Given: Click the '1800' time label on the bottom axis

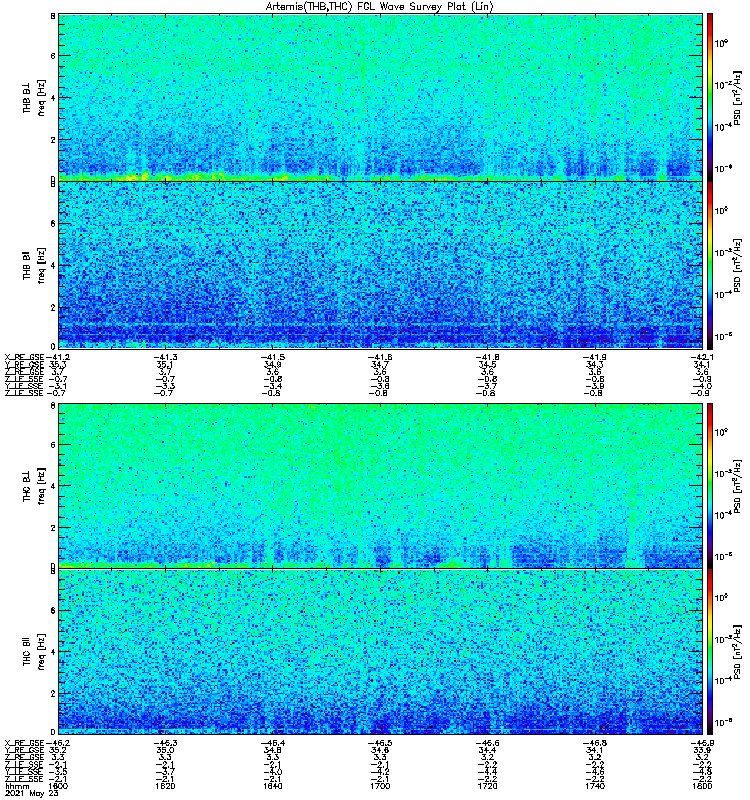Looking at the screenshot, I should [x=703, y=786].
